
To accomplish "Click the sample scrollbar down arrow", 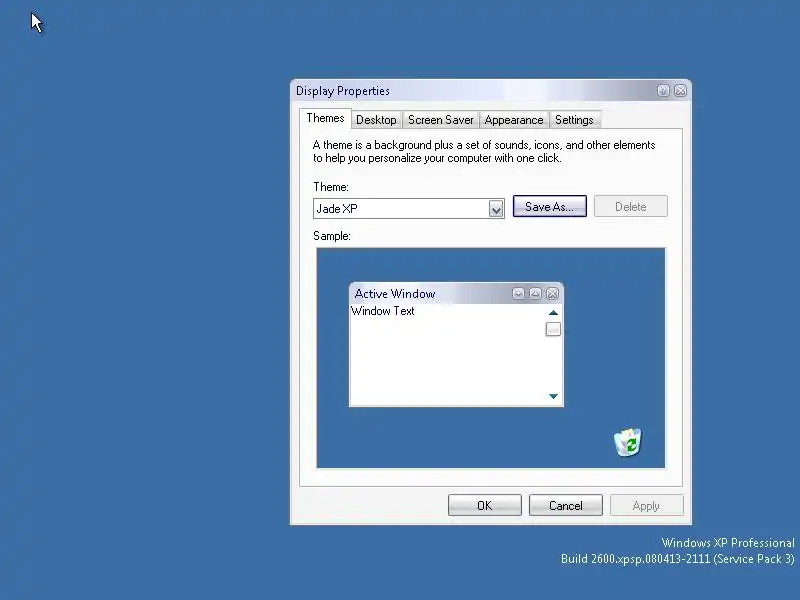I will [x=553, y=396].
